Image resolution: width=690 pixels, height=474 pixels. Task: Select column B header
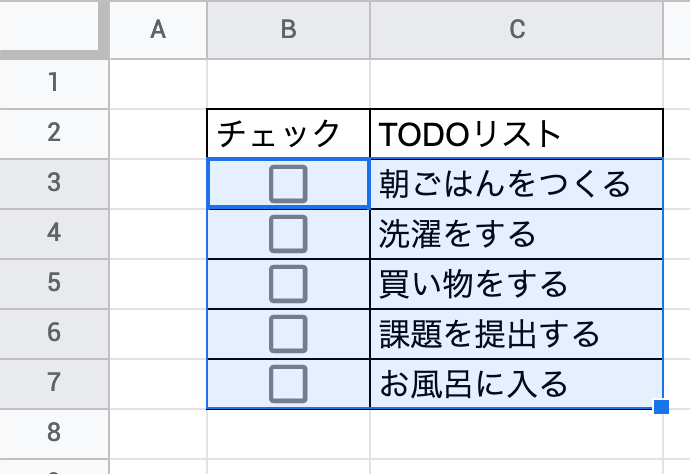[x=288, y=30]
